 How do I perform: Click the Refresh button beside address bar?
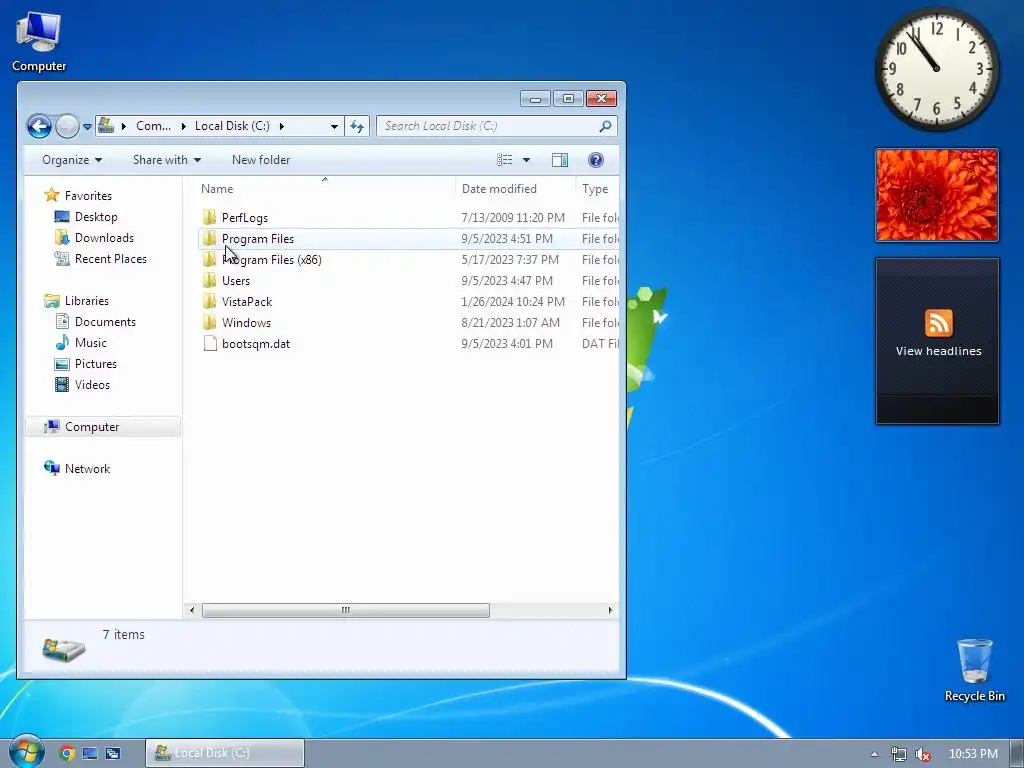pos(357,126)
